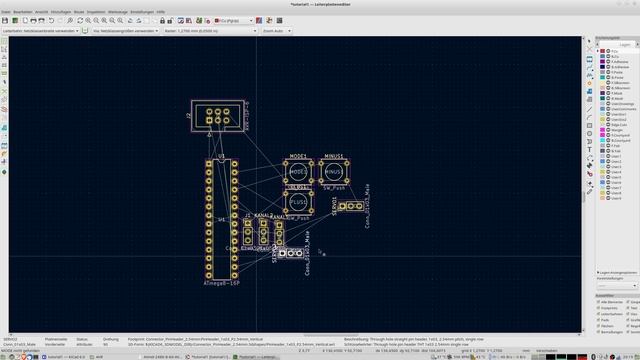Viewport: 640px width, 360px height.
Task: Select the ATmega8-16P footprint U1
Action: pos(222,220)
